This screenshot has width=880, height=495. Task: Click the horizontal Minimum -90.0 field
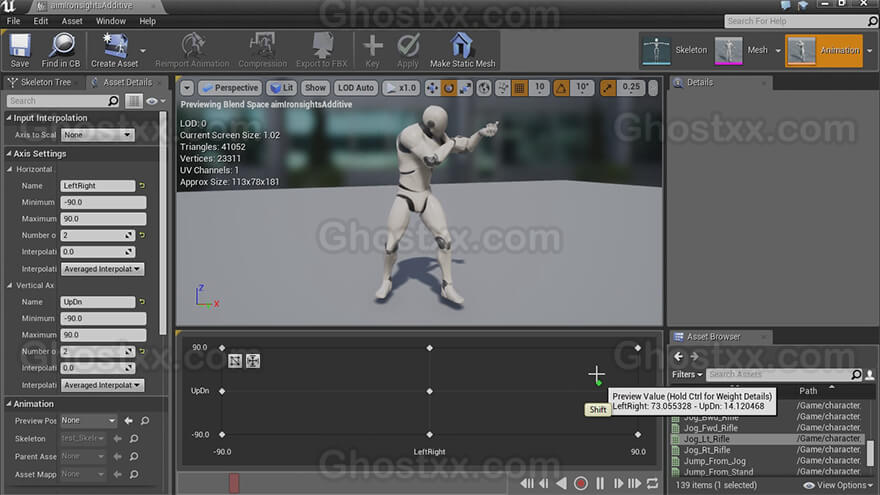click(103, 203)
